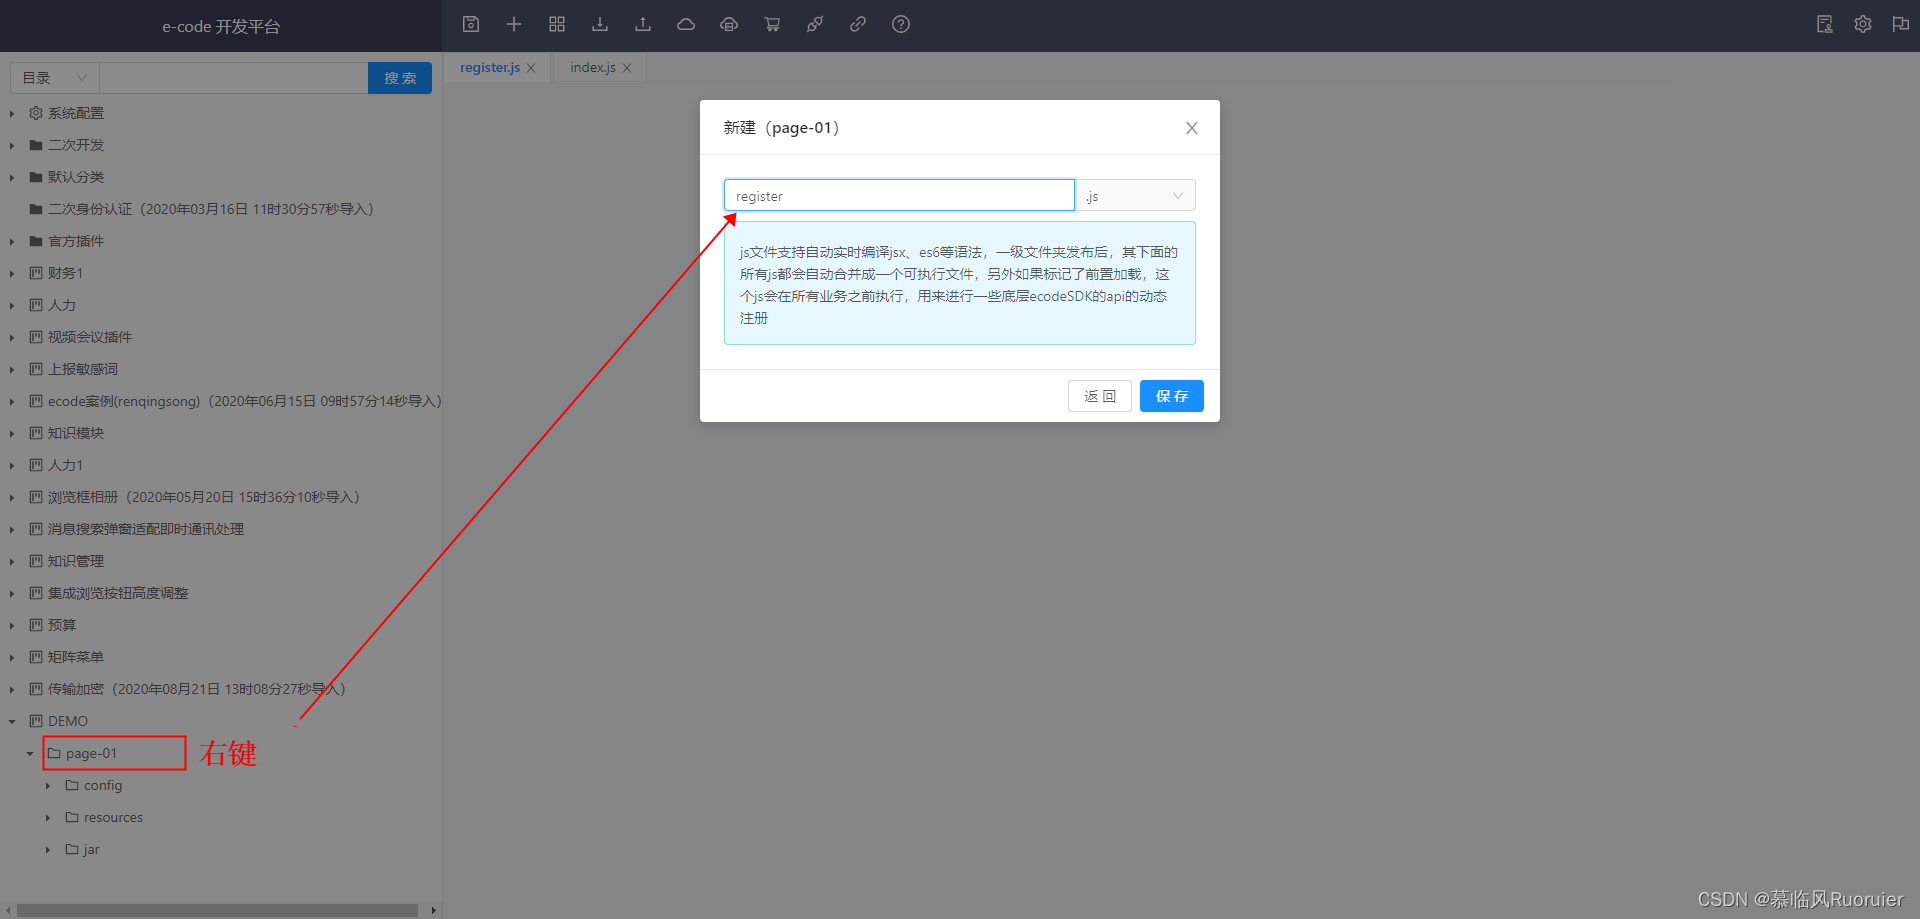Select the 传输加密 tree item
Viewport: 1920px width, 919px height.
click(197, 689)
